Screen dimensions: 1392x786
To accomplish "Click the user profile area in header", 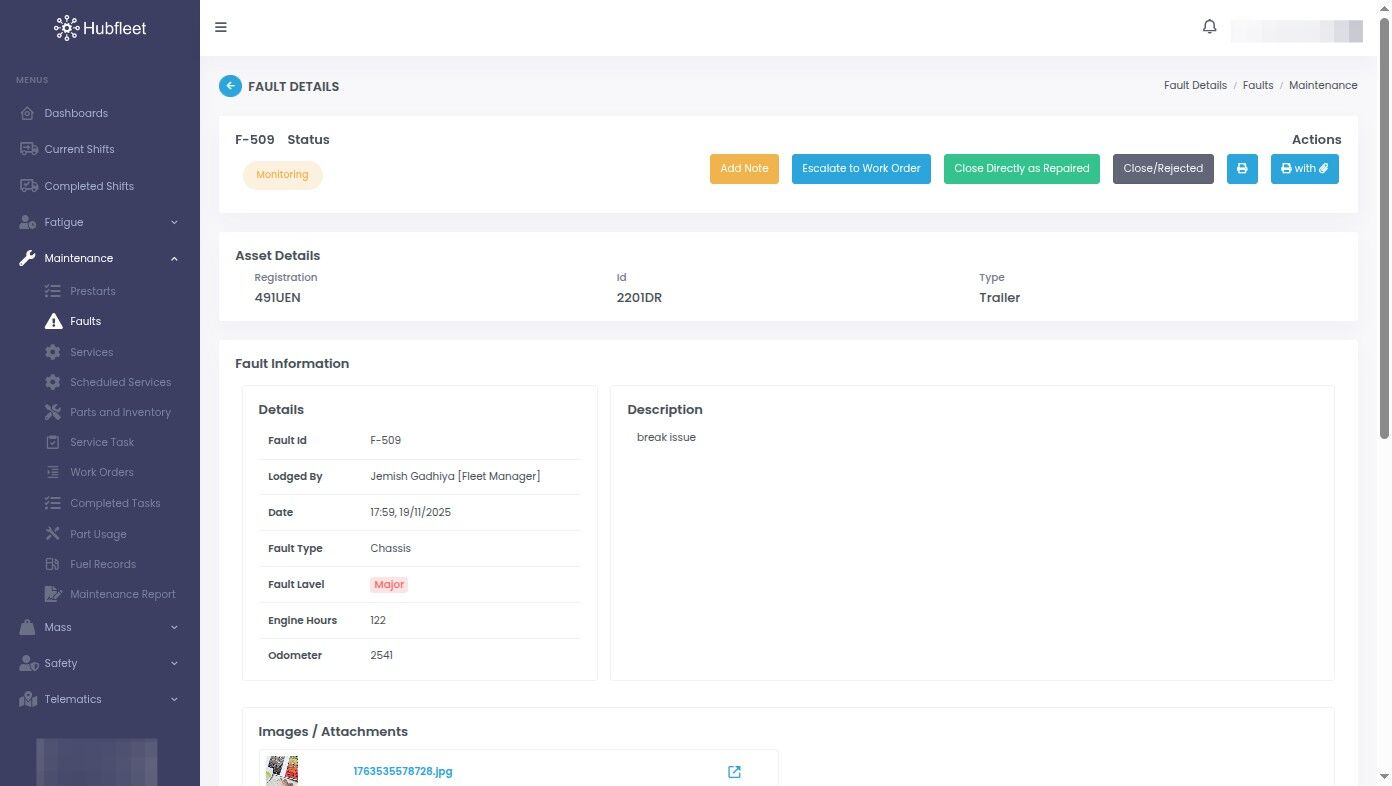I will [x=1296, y=30].
